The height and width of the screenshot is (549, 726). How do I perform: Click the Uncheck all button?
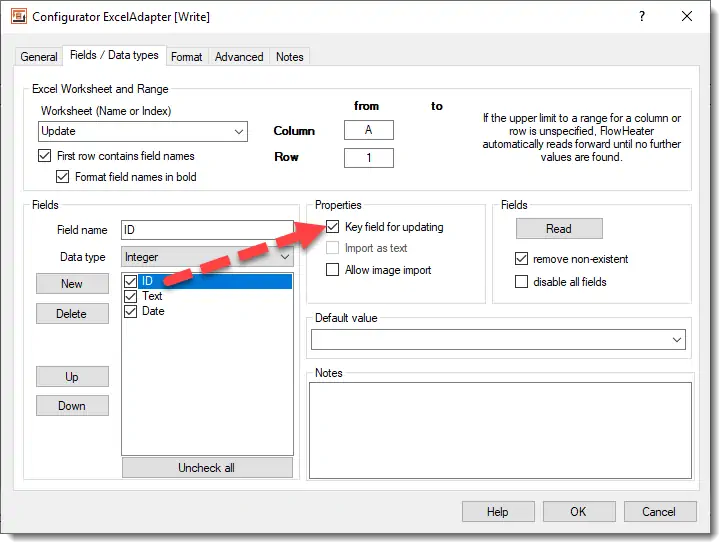pyautogui.click(x=207, y=468)
